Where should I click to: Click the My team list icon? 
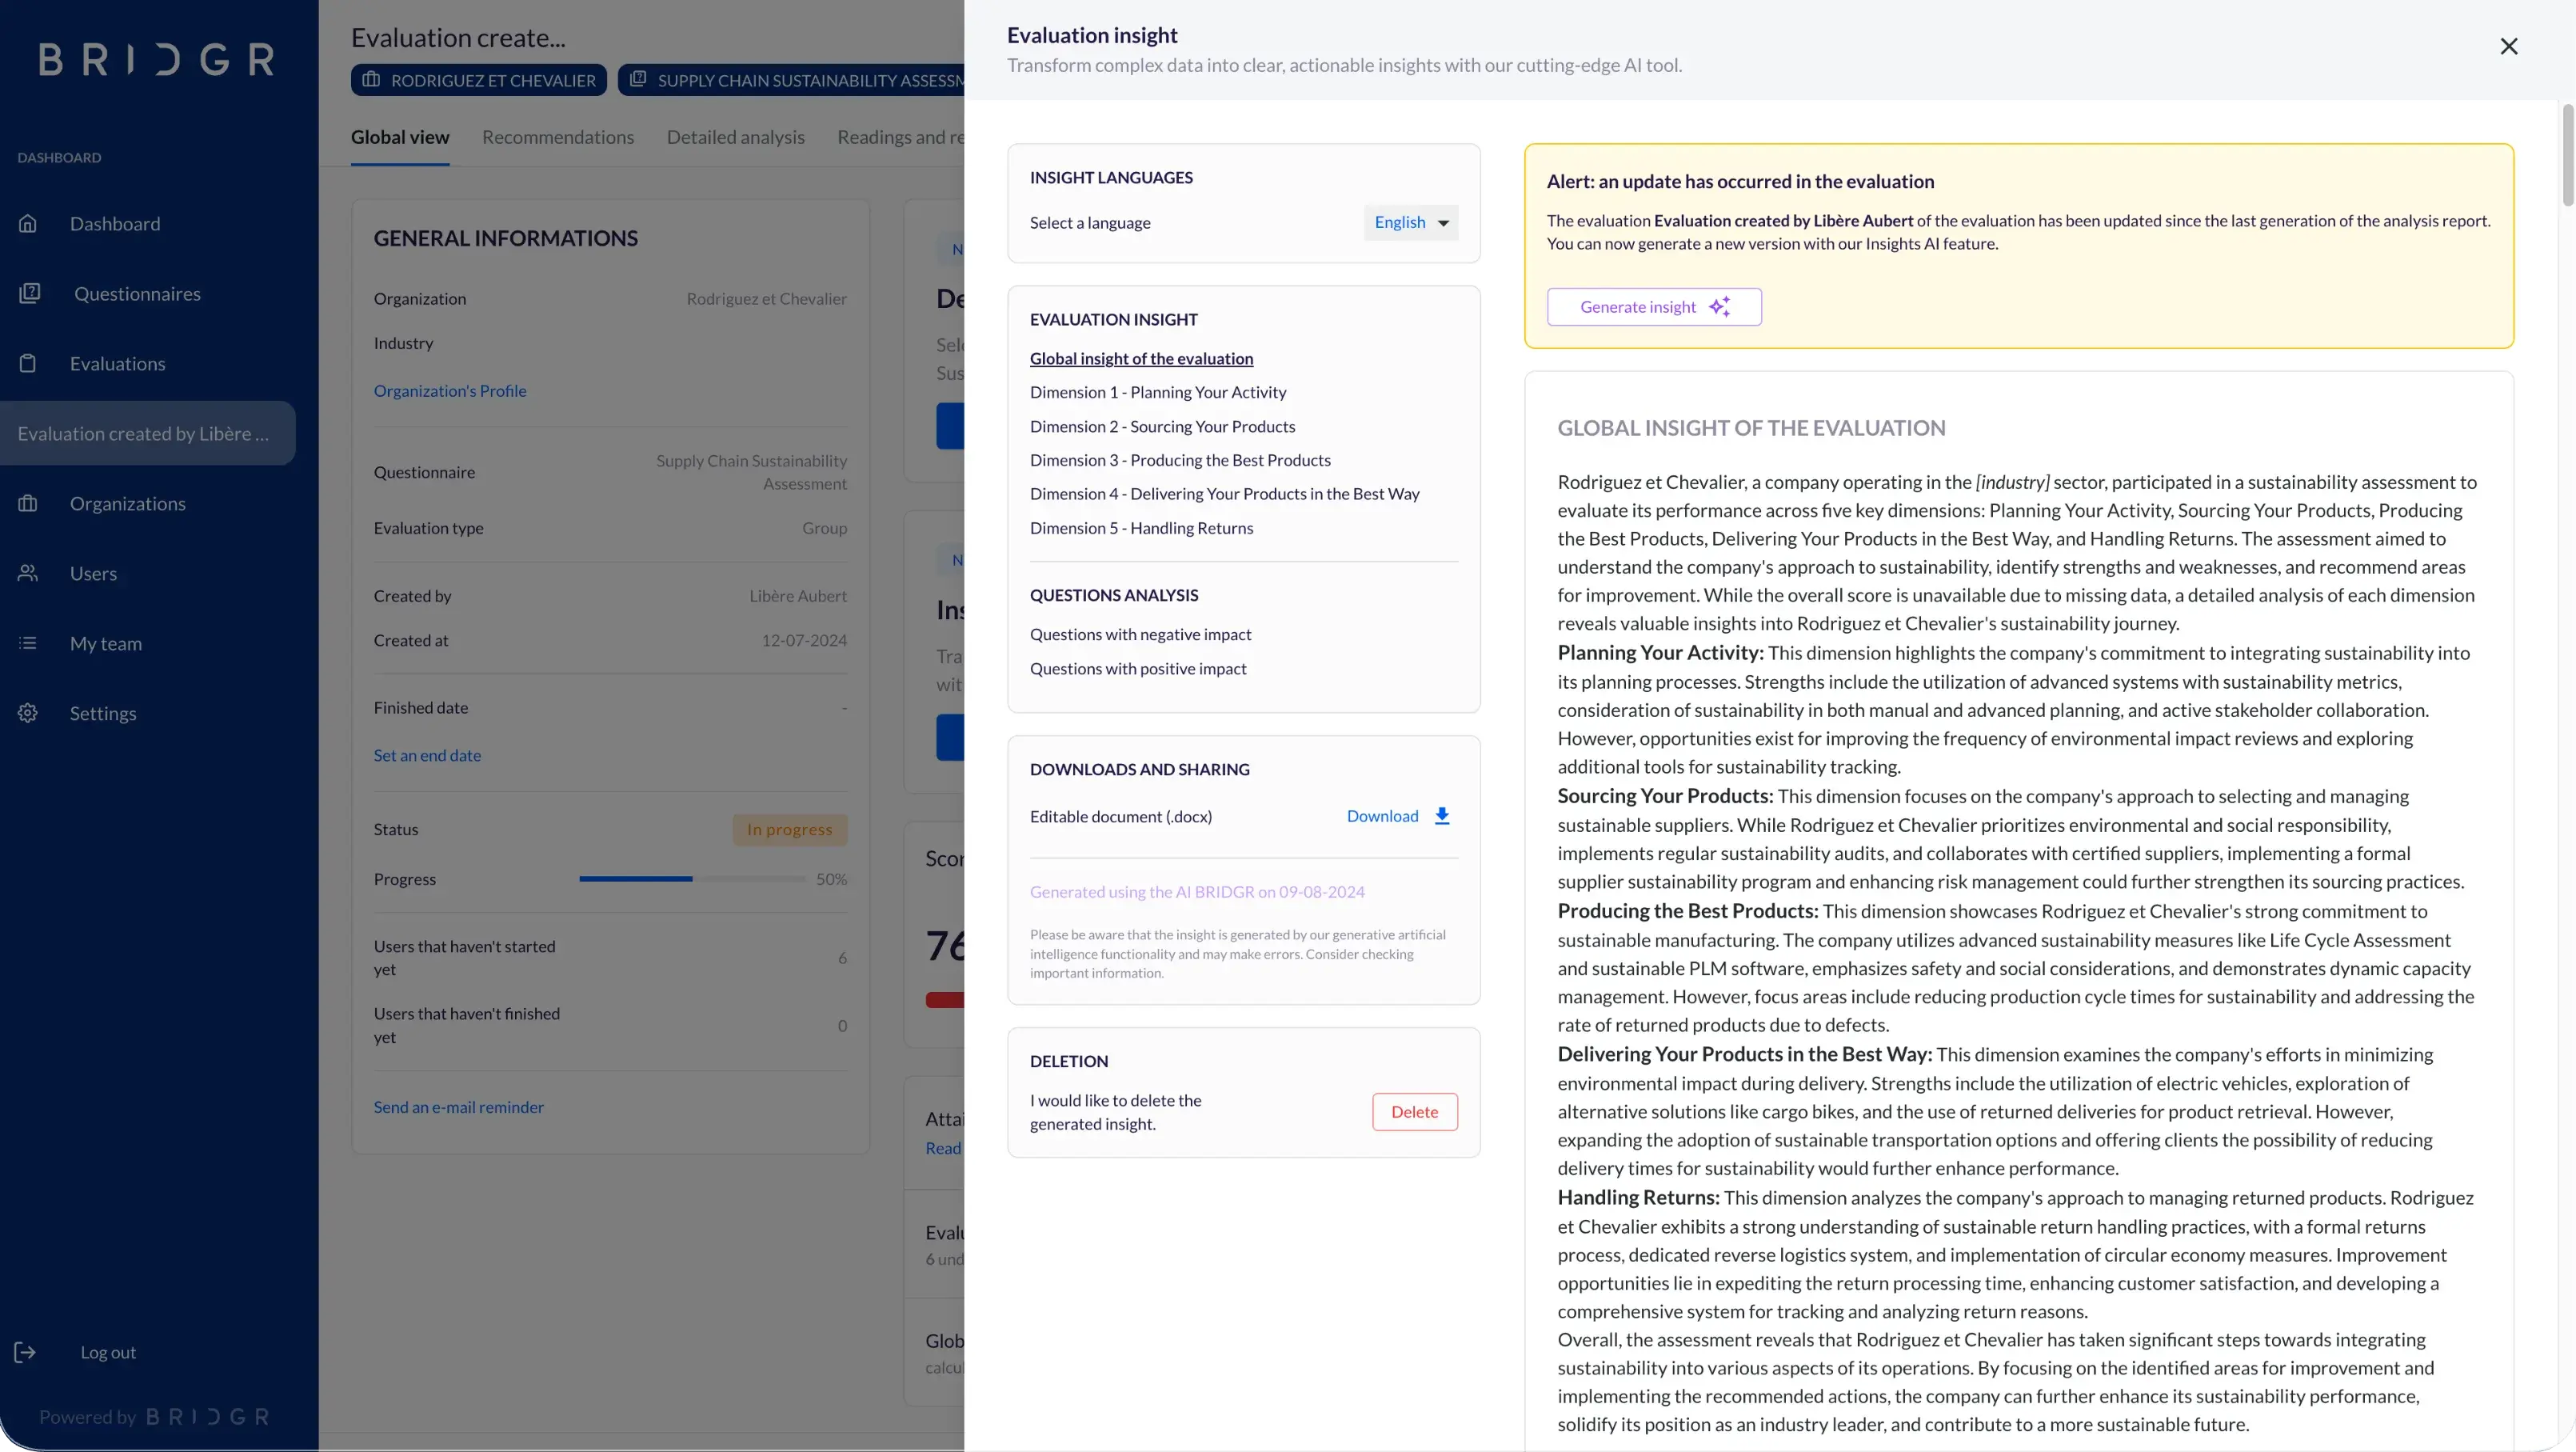(28, 643)
